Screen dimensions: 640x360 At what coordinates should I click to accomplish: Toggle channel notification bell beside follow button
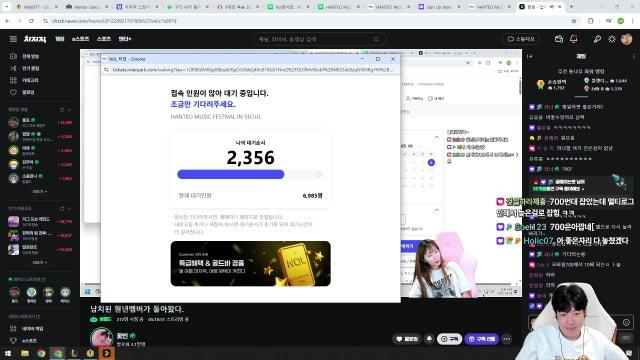[429, 339]
